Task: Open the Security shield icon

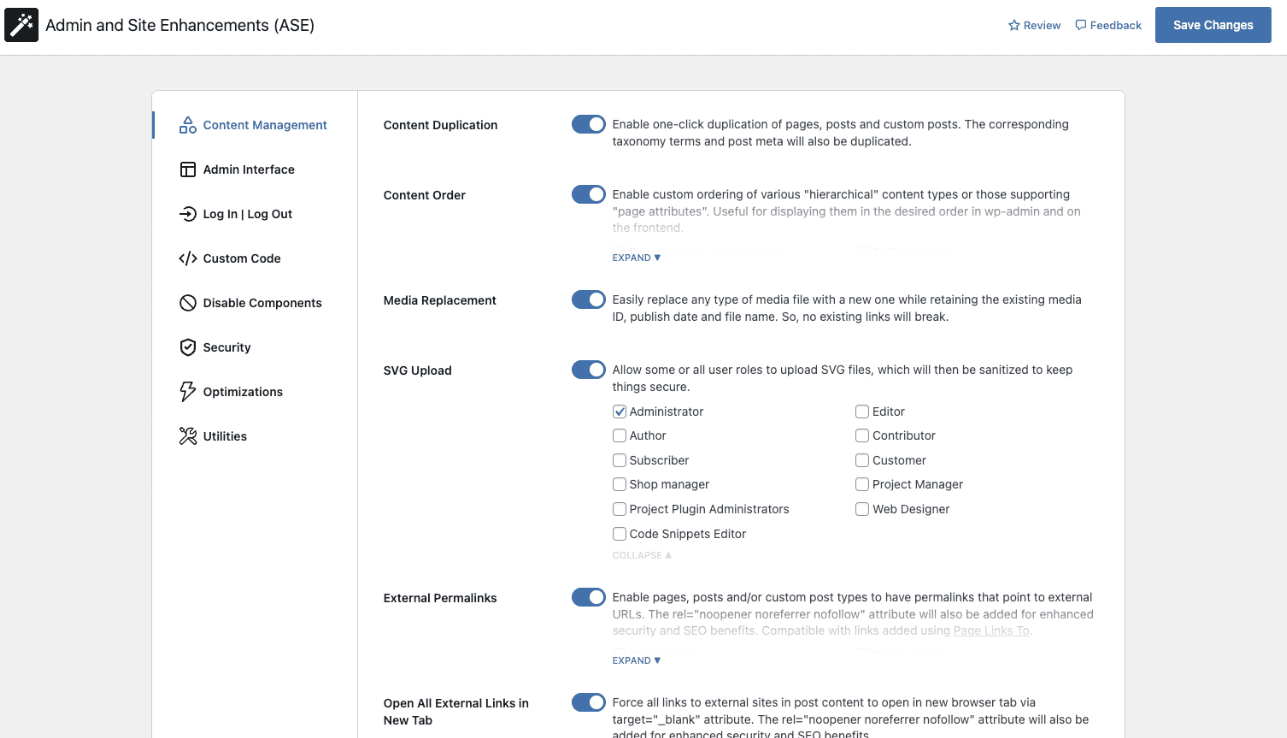Action: pos(187,347)
